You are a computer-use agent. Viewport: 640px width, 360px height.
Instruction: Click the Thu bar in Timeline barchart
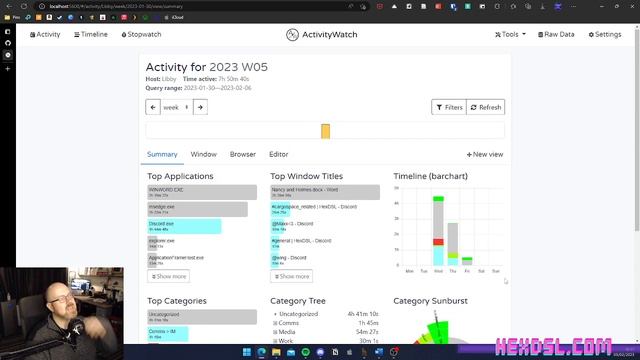[x=453, y=244]
